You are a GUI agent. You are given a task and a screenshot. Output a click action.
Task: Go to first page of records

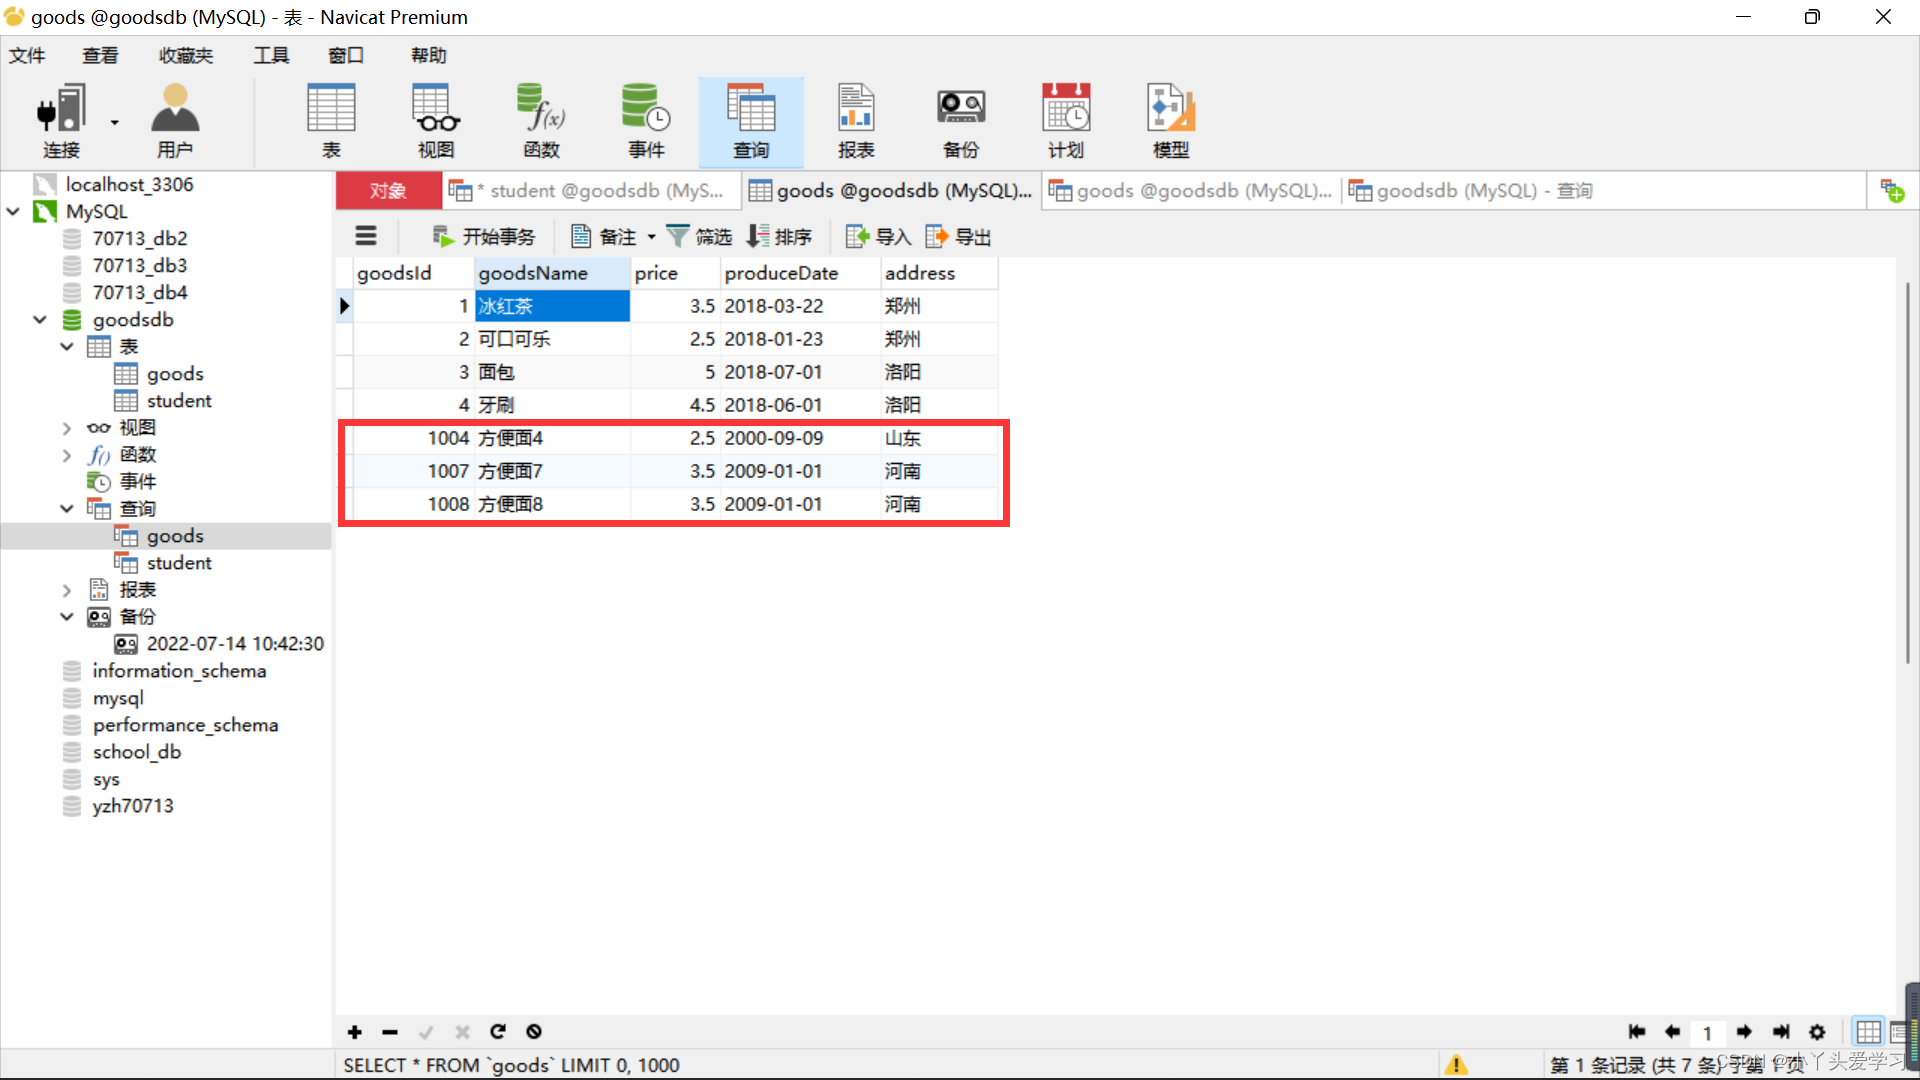(1637, 1032)
